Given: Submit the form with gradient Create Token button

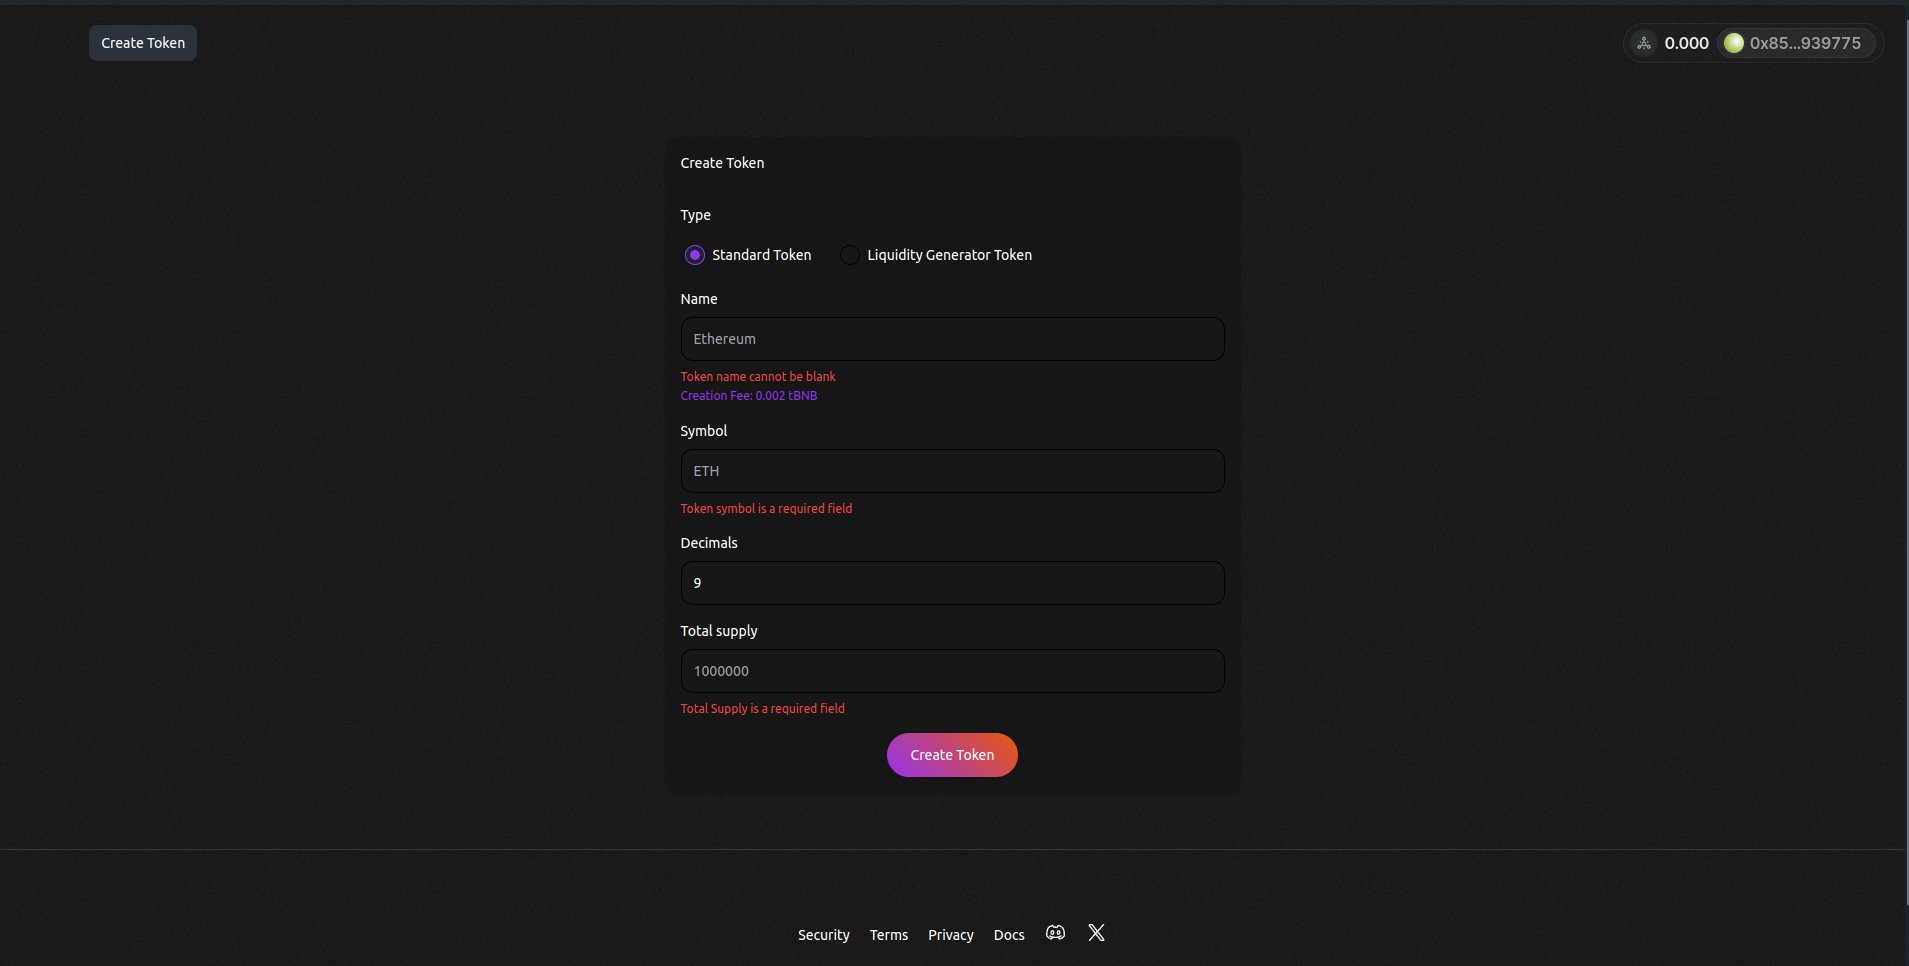Looking at the screenshot, I should pos(952,755).
